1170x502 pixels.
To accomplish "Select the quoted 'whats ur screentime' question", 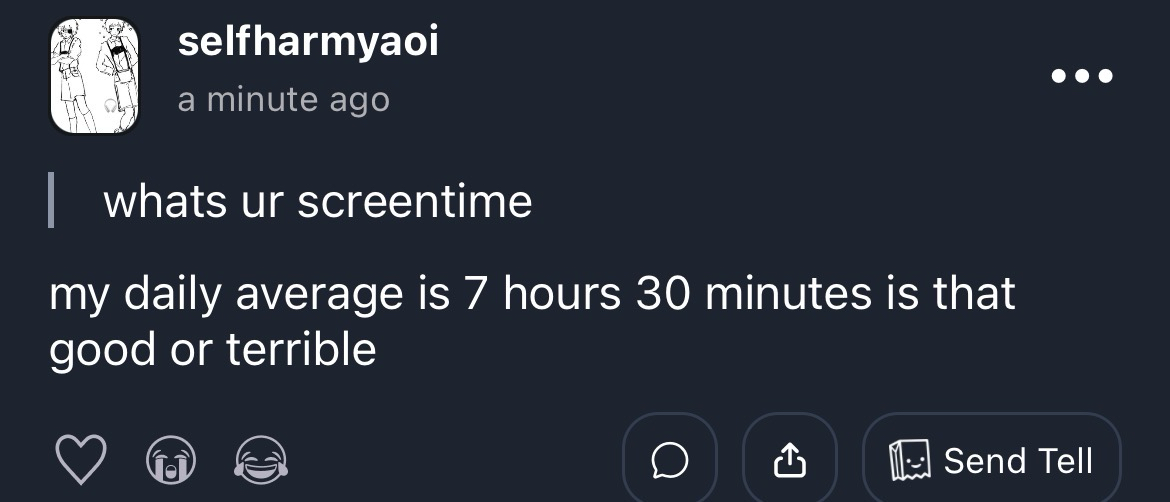I will (318, 202).
